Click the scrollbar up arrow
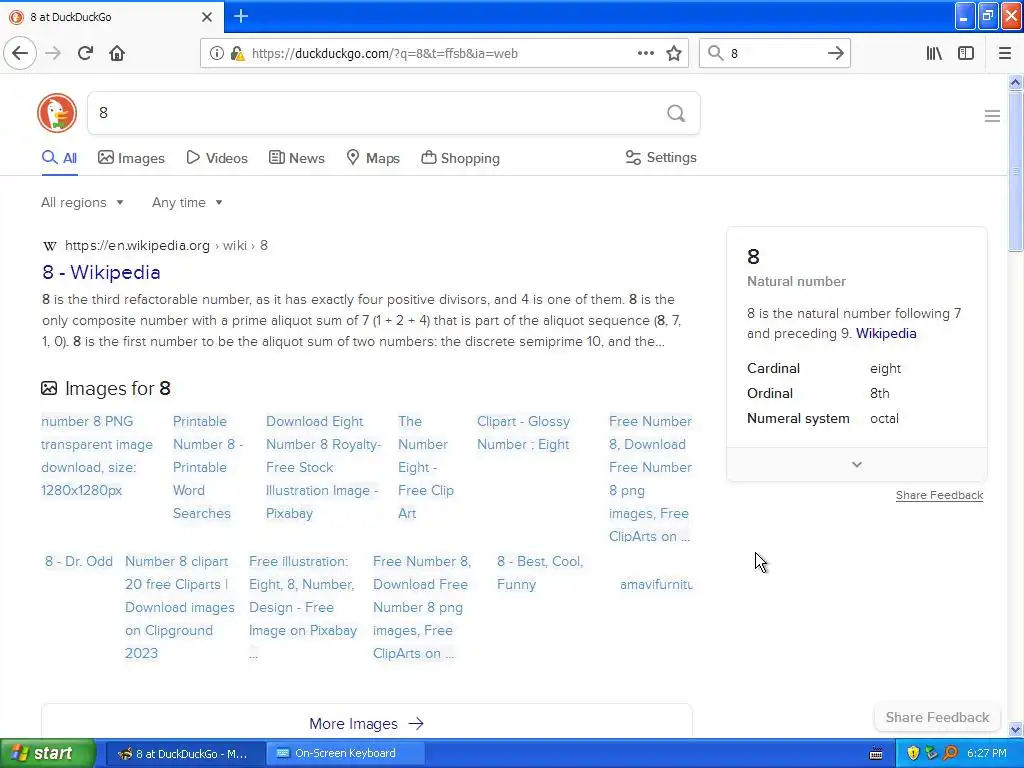1024x768 pixels. click(1015, 82)
